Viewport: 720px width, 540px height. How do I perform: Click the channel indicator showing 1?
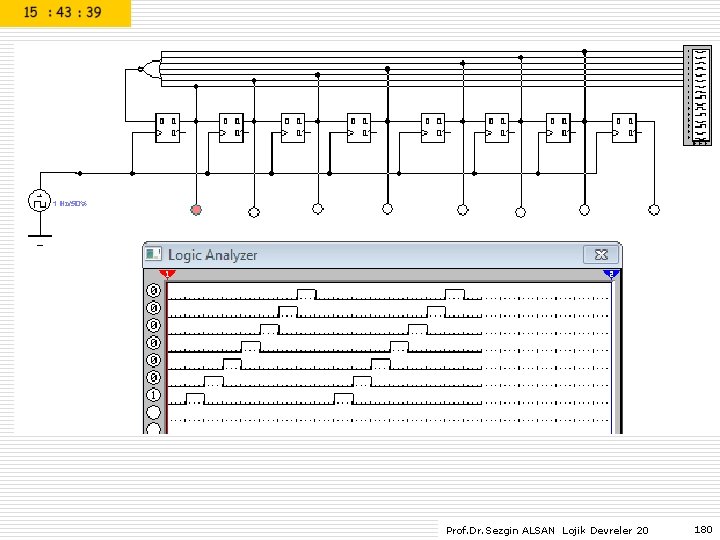point(154,395)
